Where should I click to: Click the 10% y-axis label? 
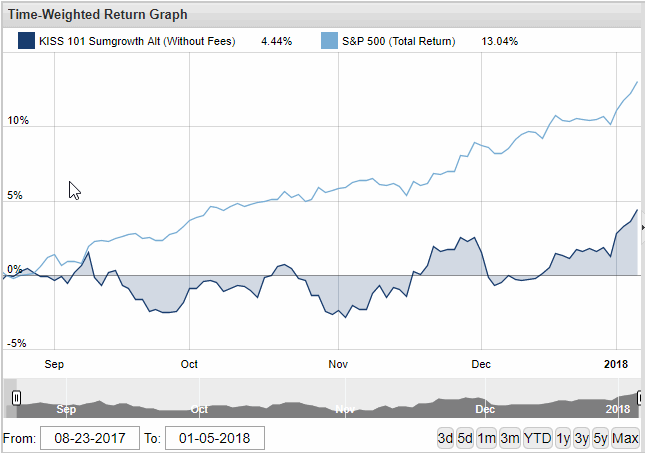pos(18,121)
